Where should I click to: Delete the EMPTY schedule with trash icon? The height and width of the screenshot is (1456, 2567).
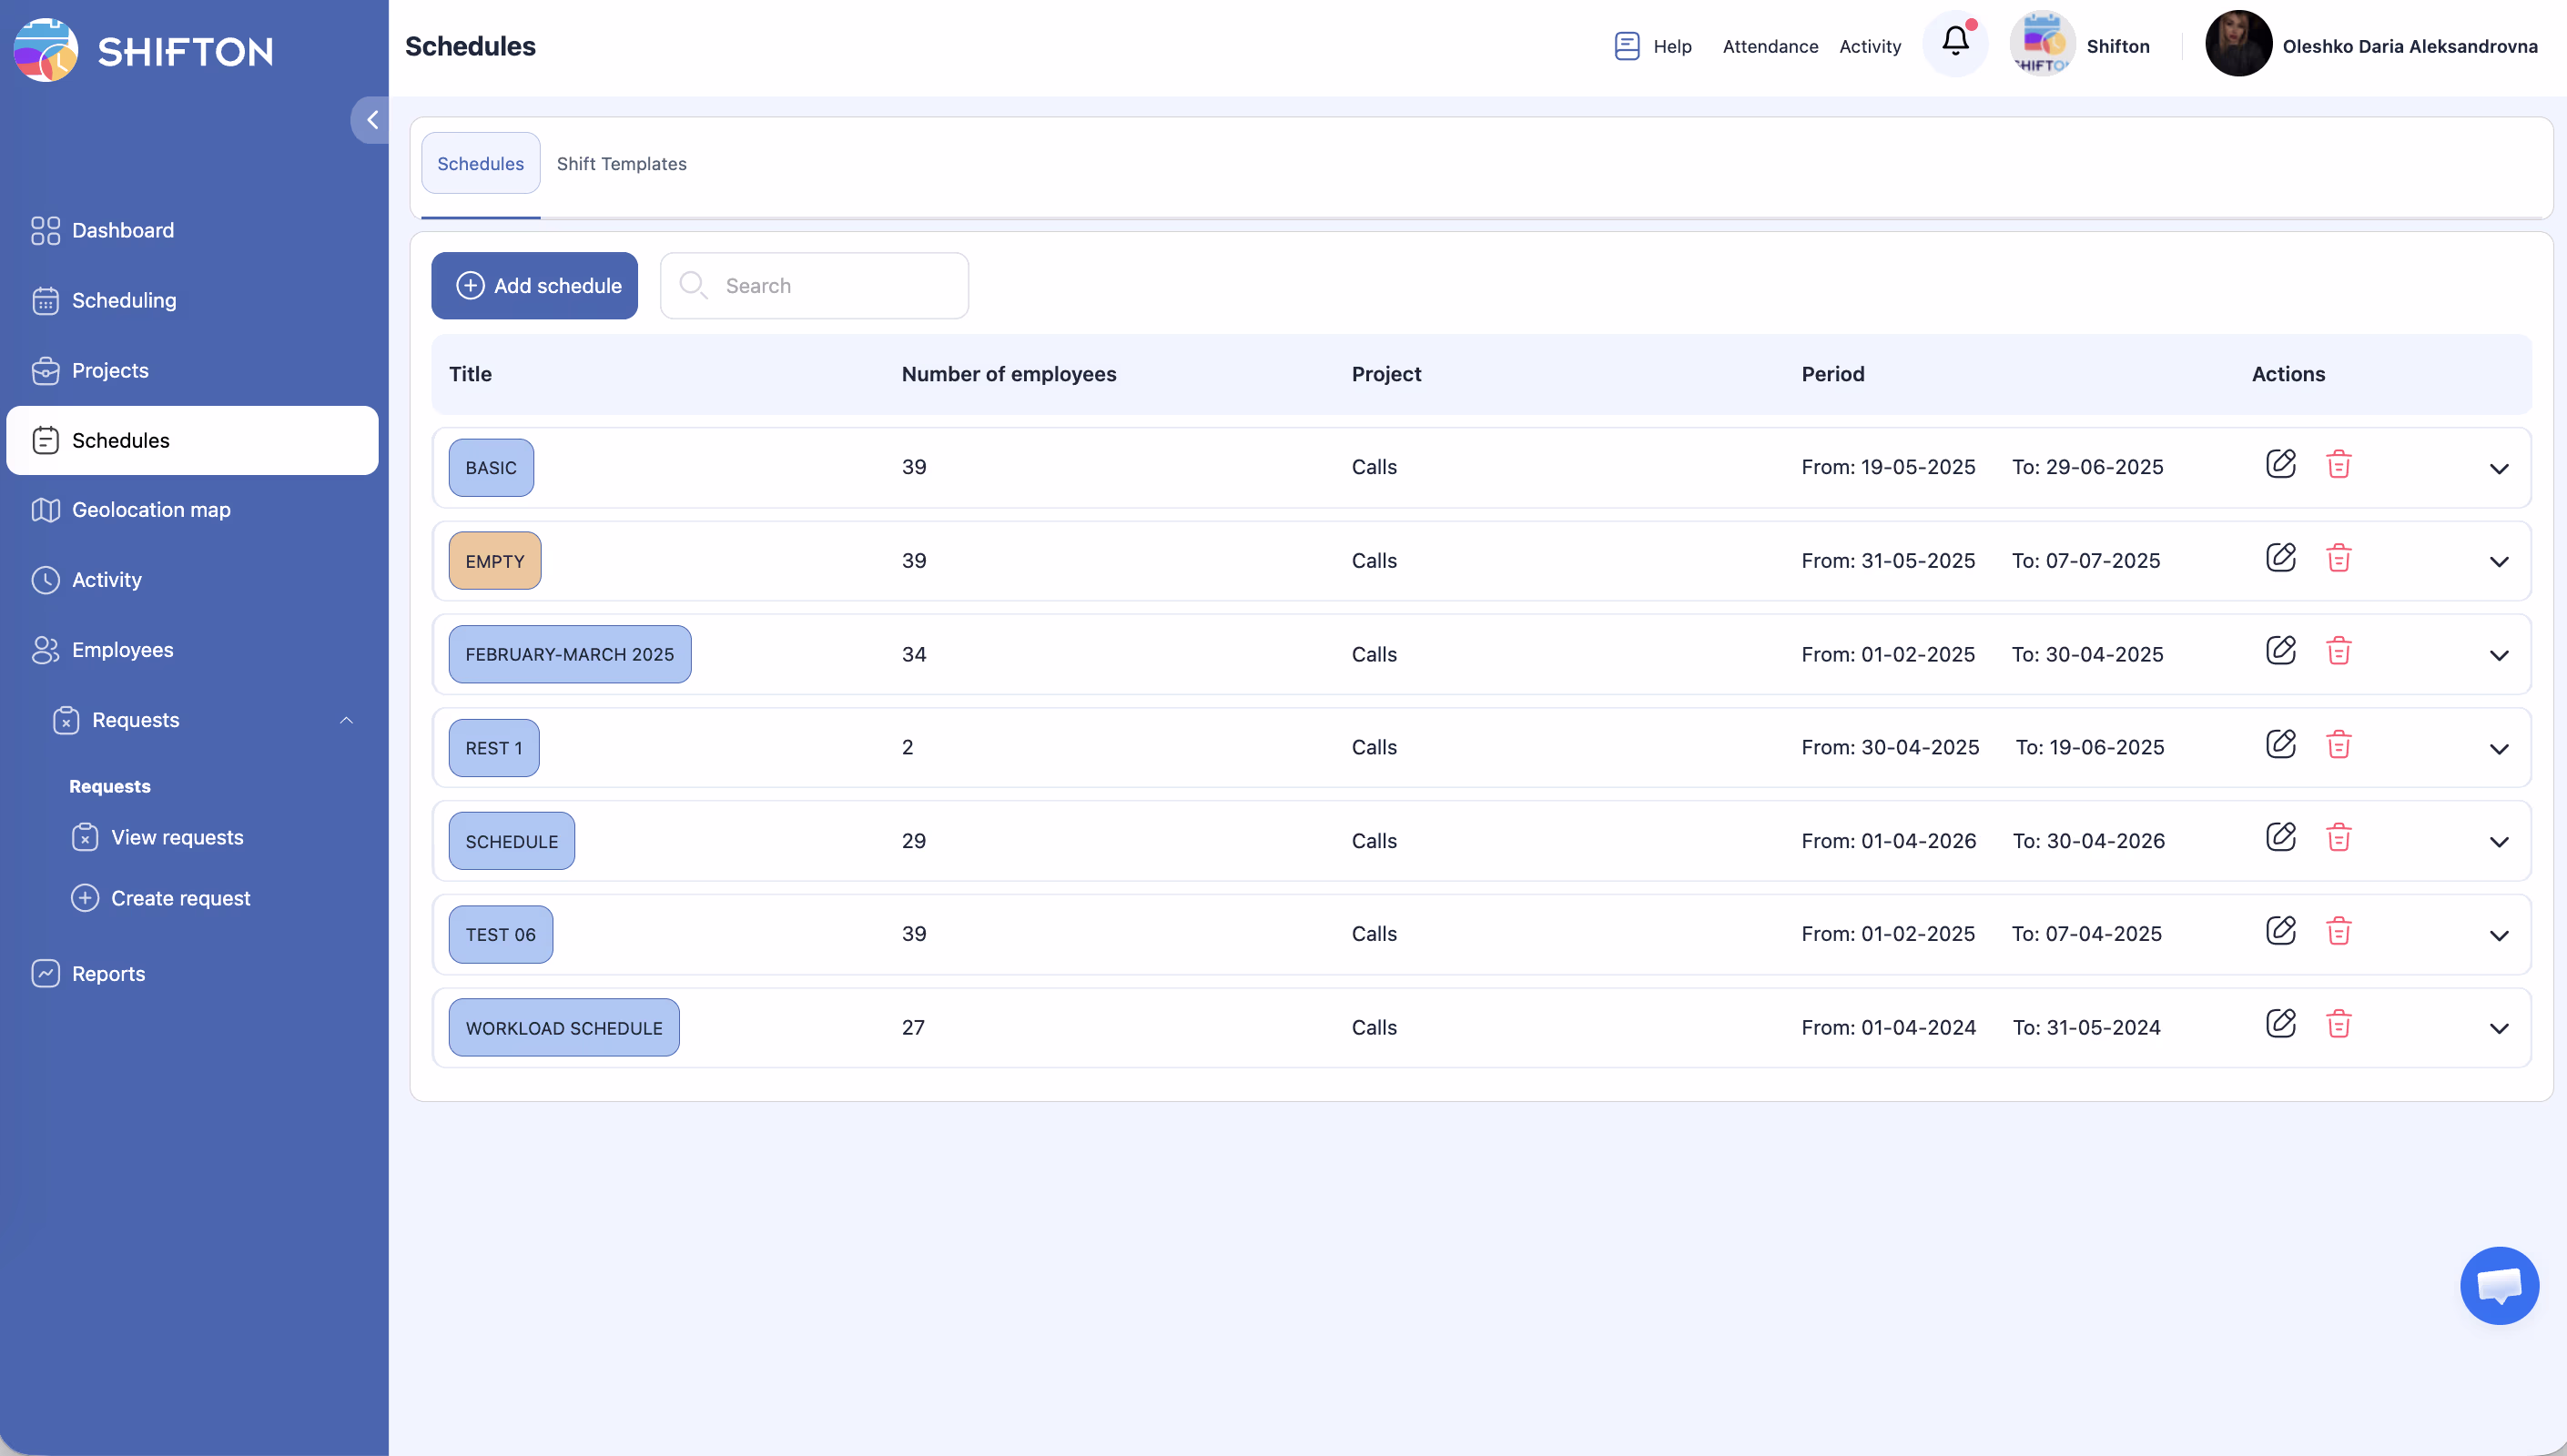[x=2338, y=558]
